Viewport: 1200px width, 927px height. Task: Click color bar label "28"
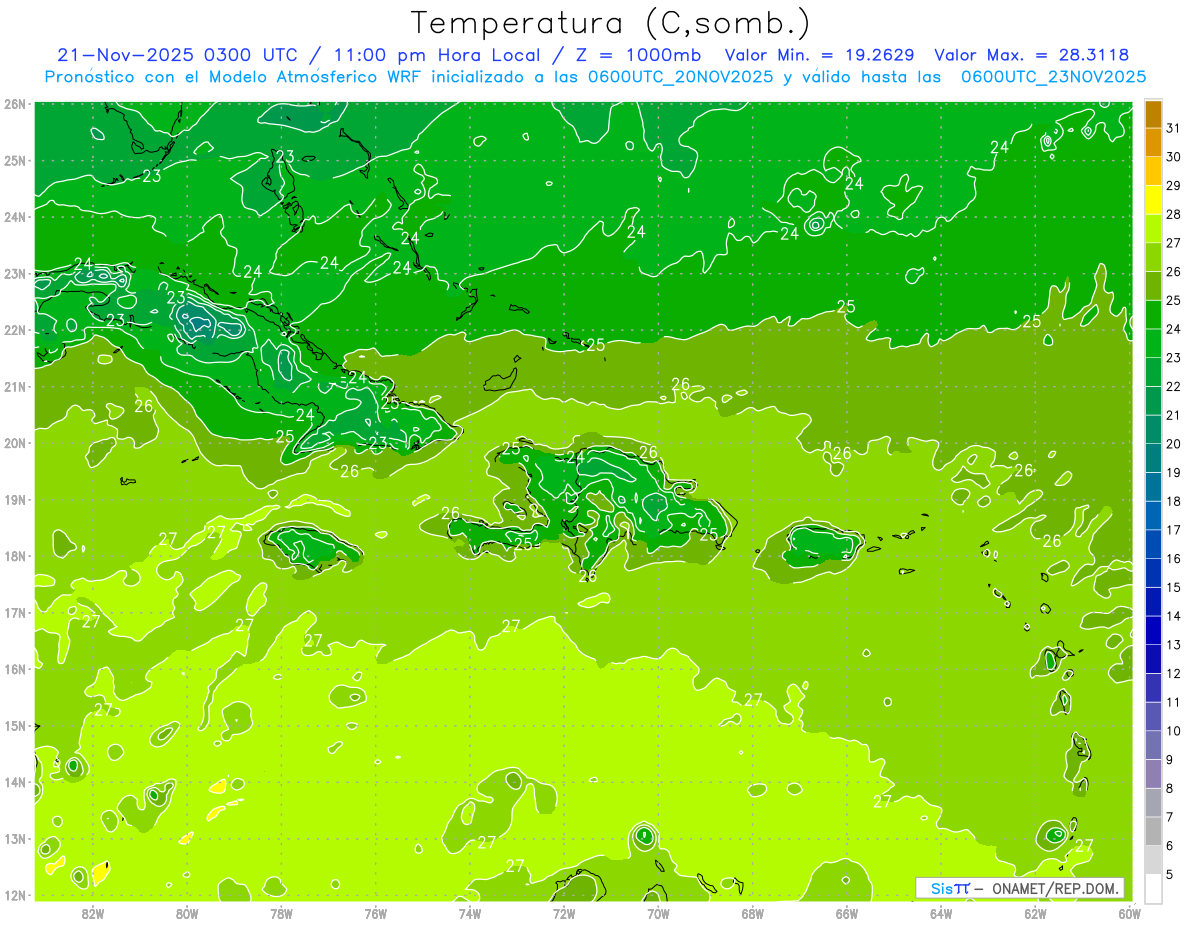1173,214
